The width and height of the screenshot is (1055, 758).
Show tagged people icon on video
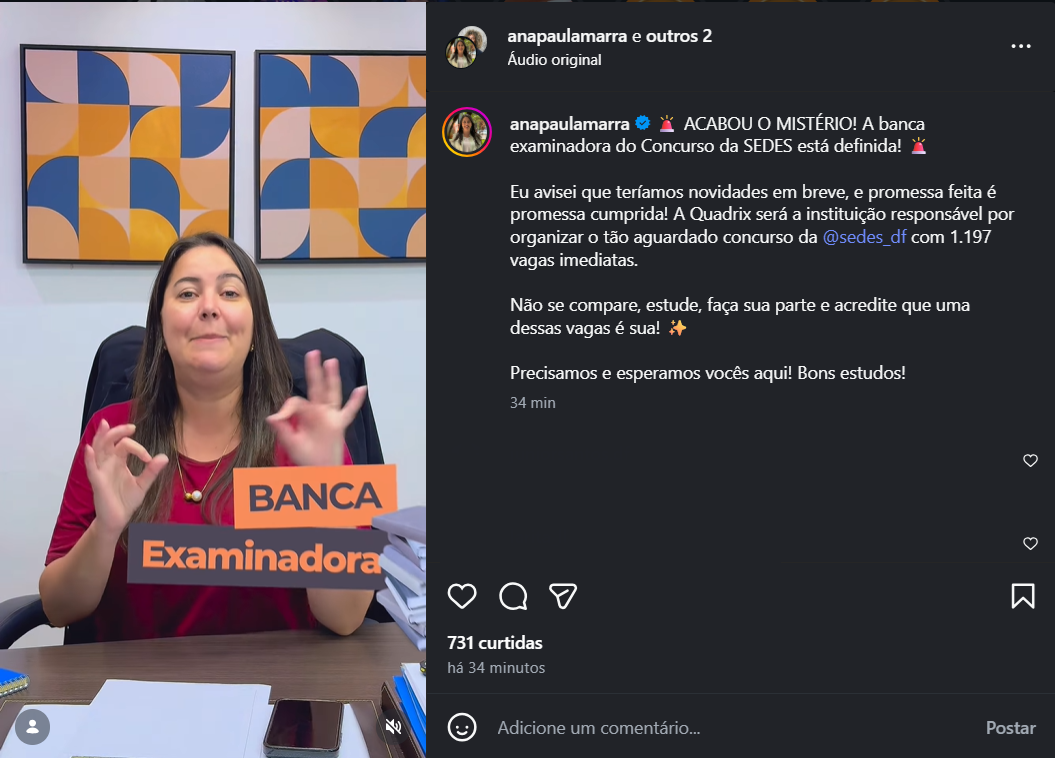[32, 727]
